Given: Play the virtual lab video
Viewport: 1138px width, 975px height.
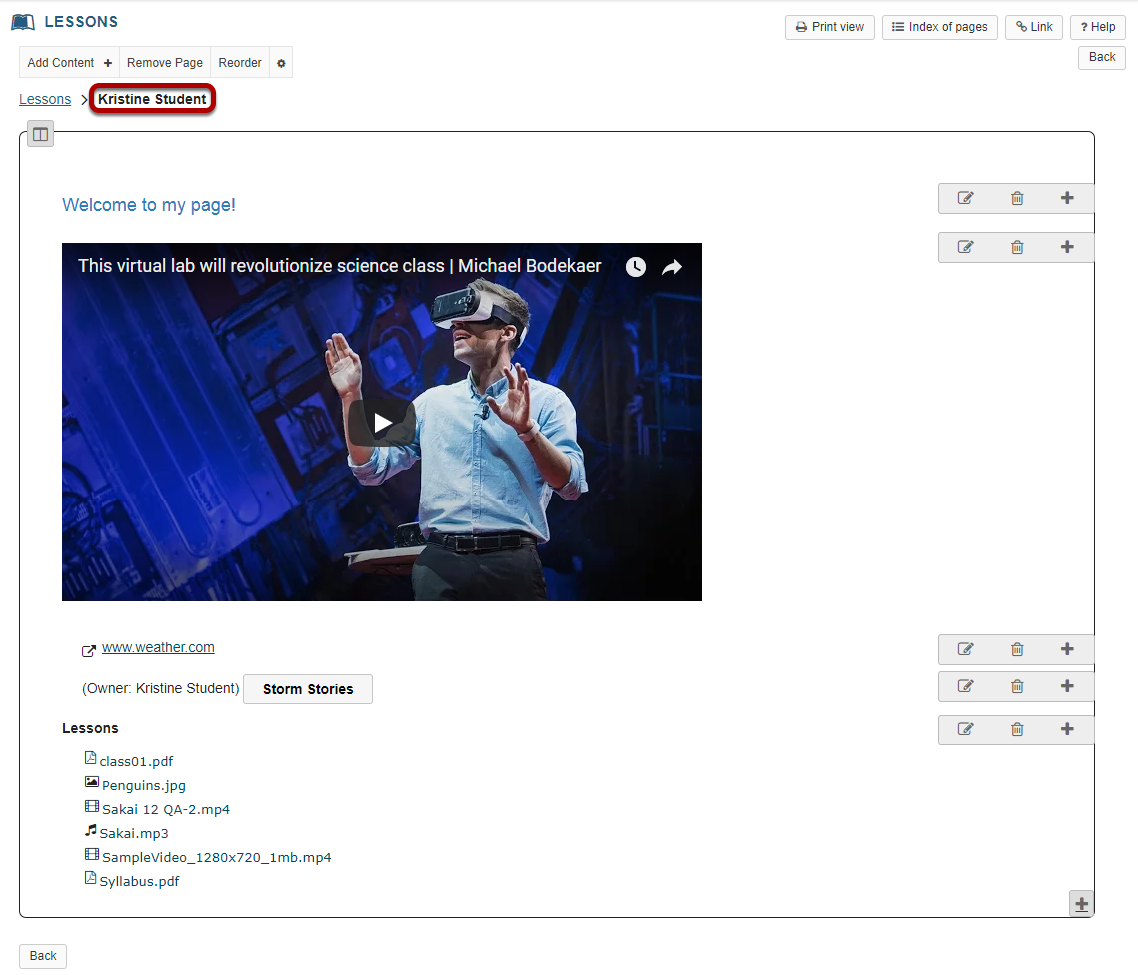Looking at the screenshot, I should click(x=382, y=423).
